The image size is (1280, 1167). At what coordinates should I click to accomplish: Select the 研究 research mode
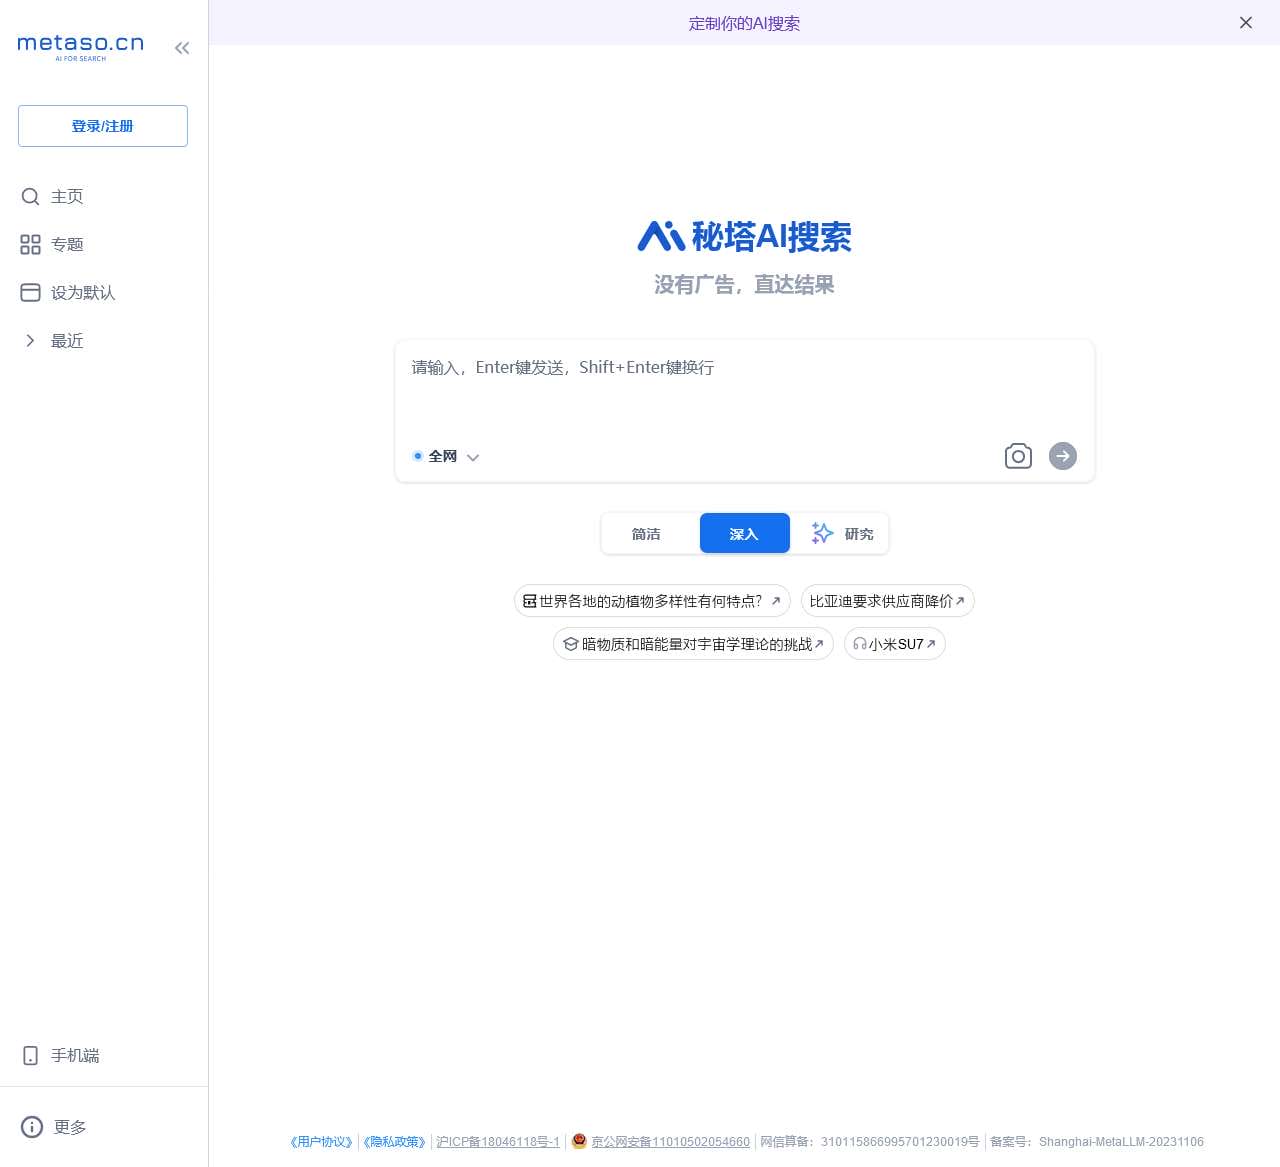843,533
